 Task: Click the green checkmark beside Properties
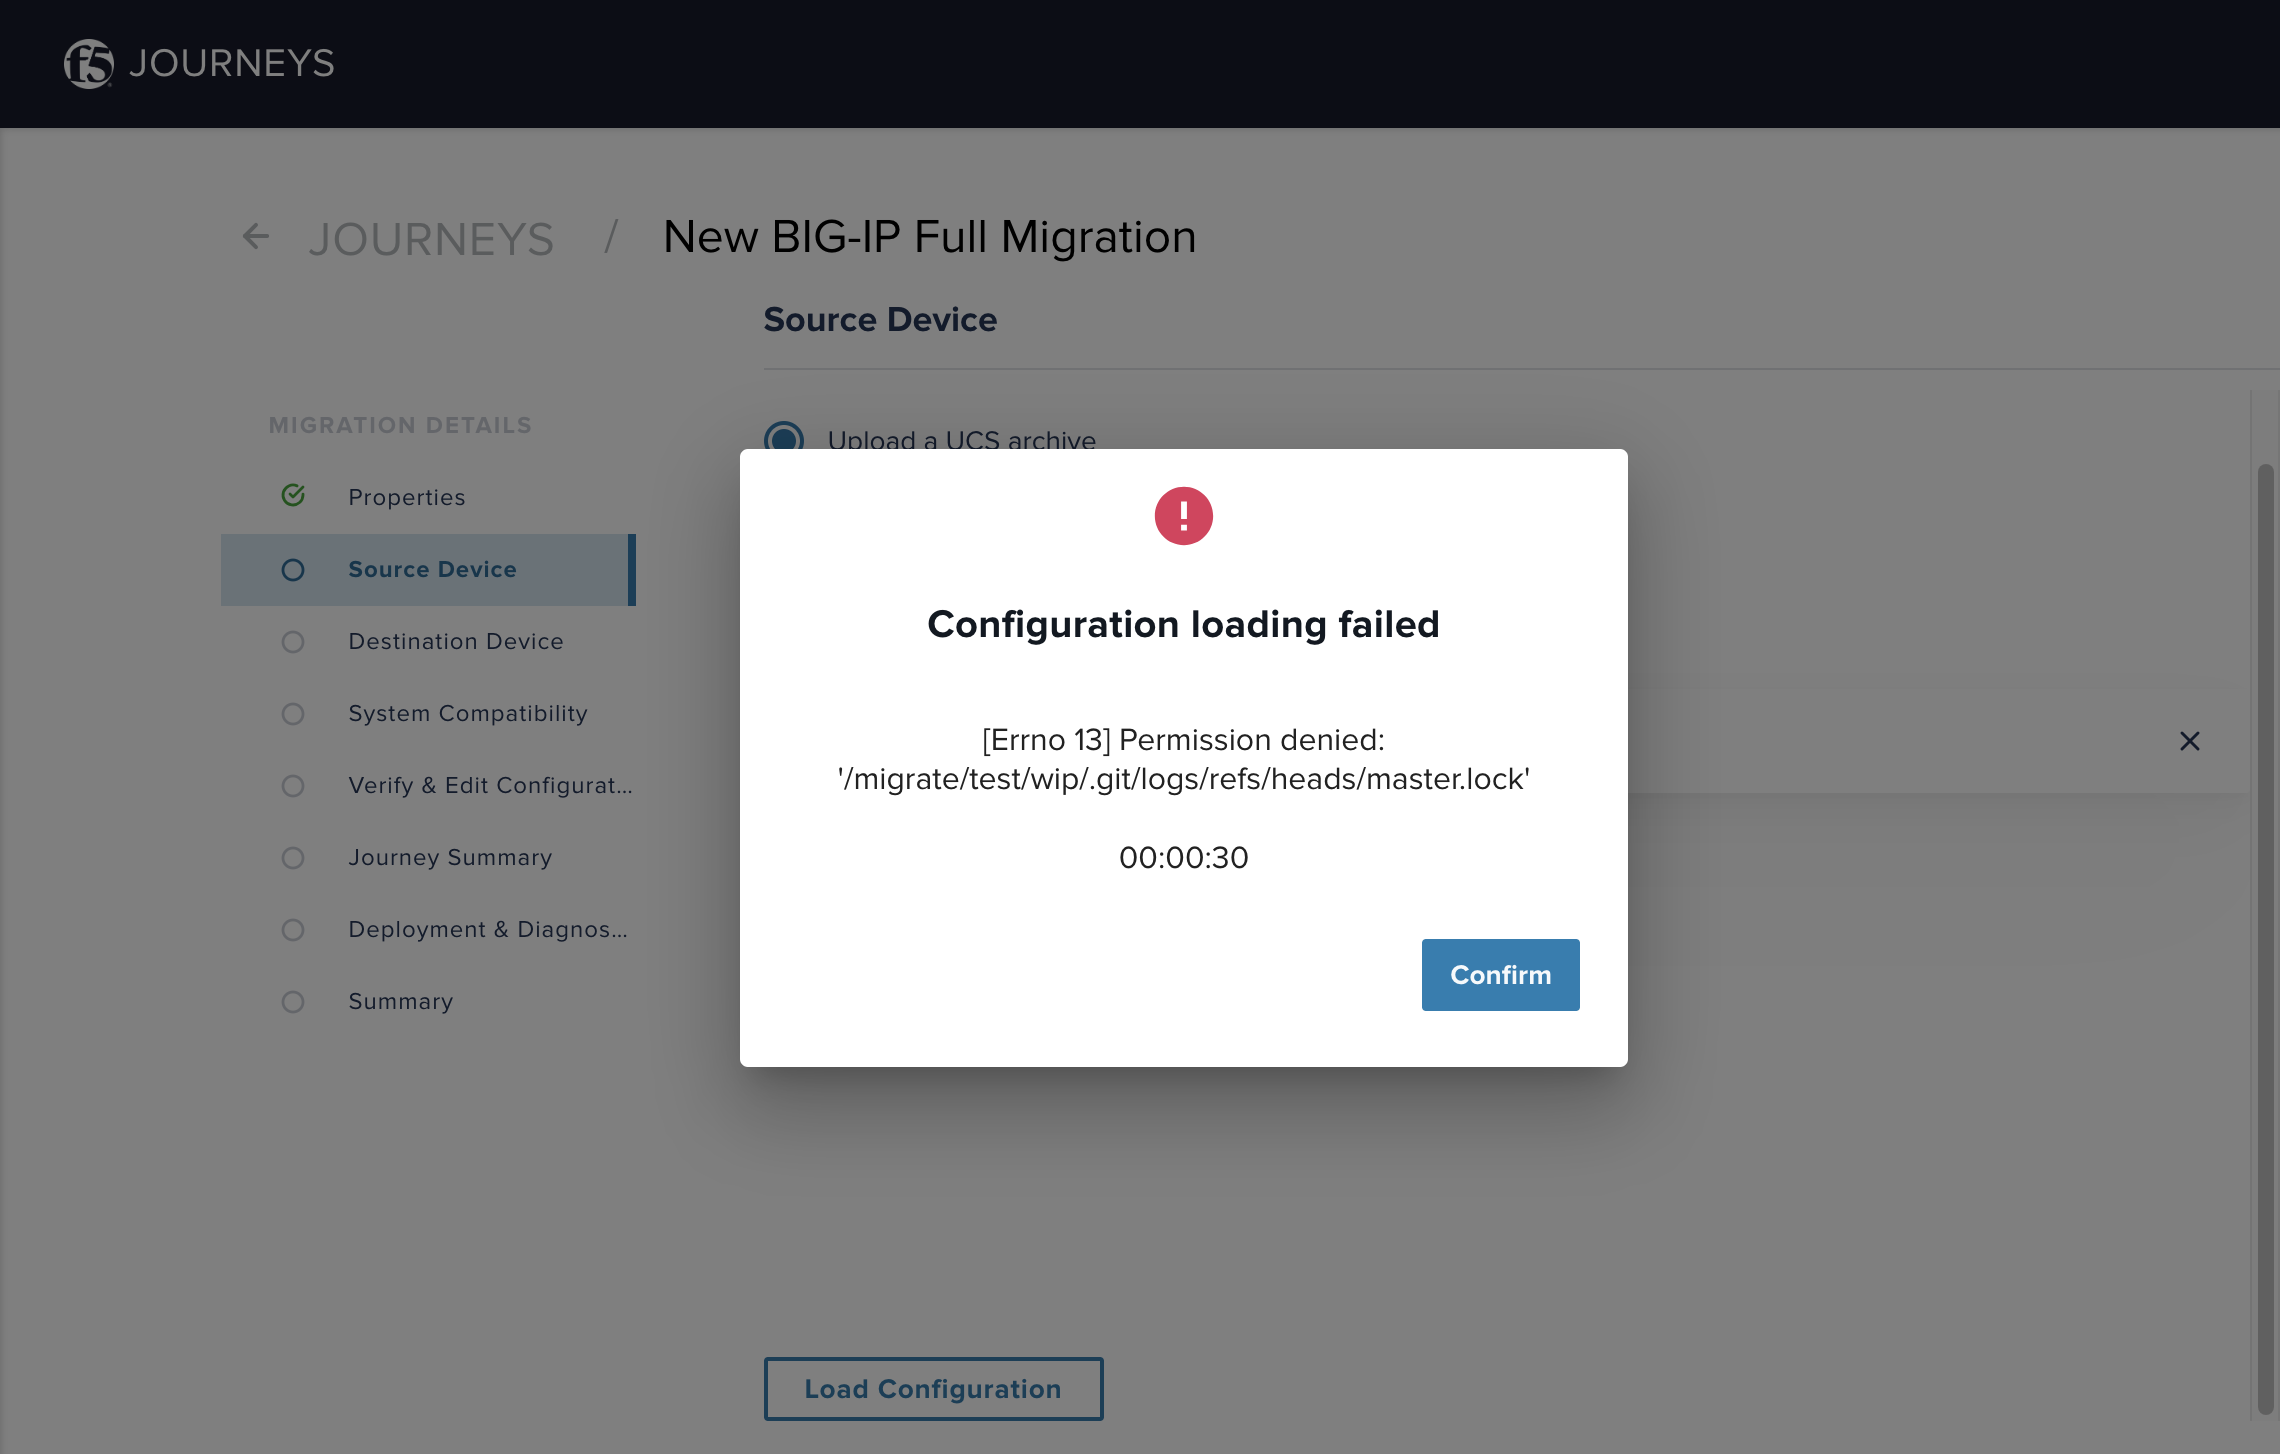coord(293,496)
